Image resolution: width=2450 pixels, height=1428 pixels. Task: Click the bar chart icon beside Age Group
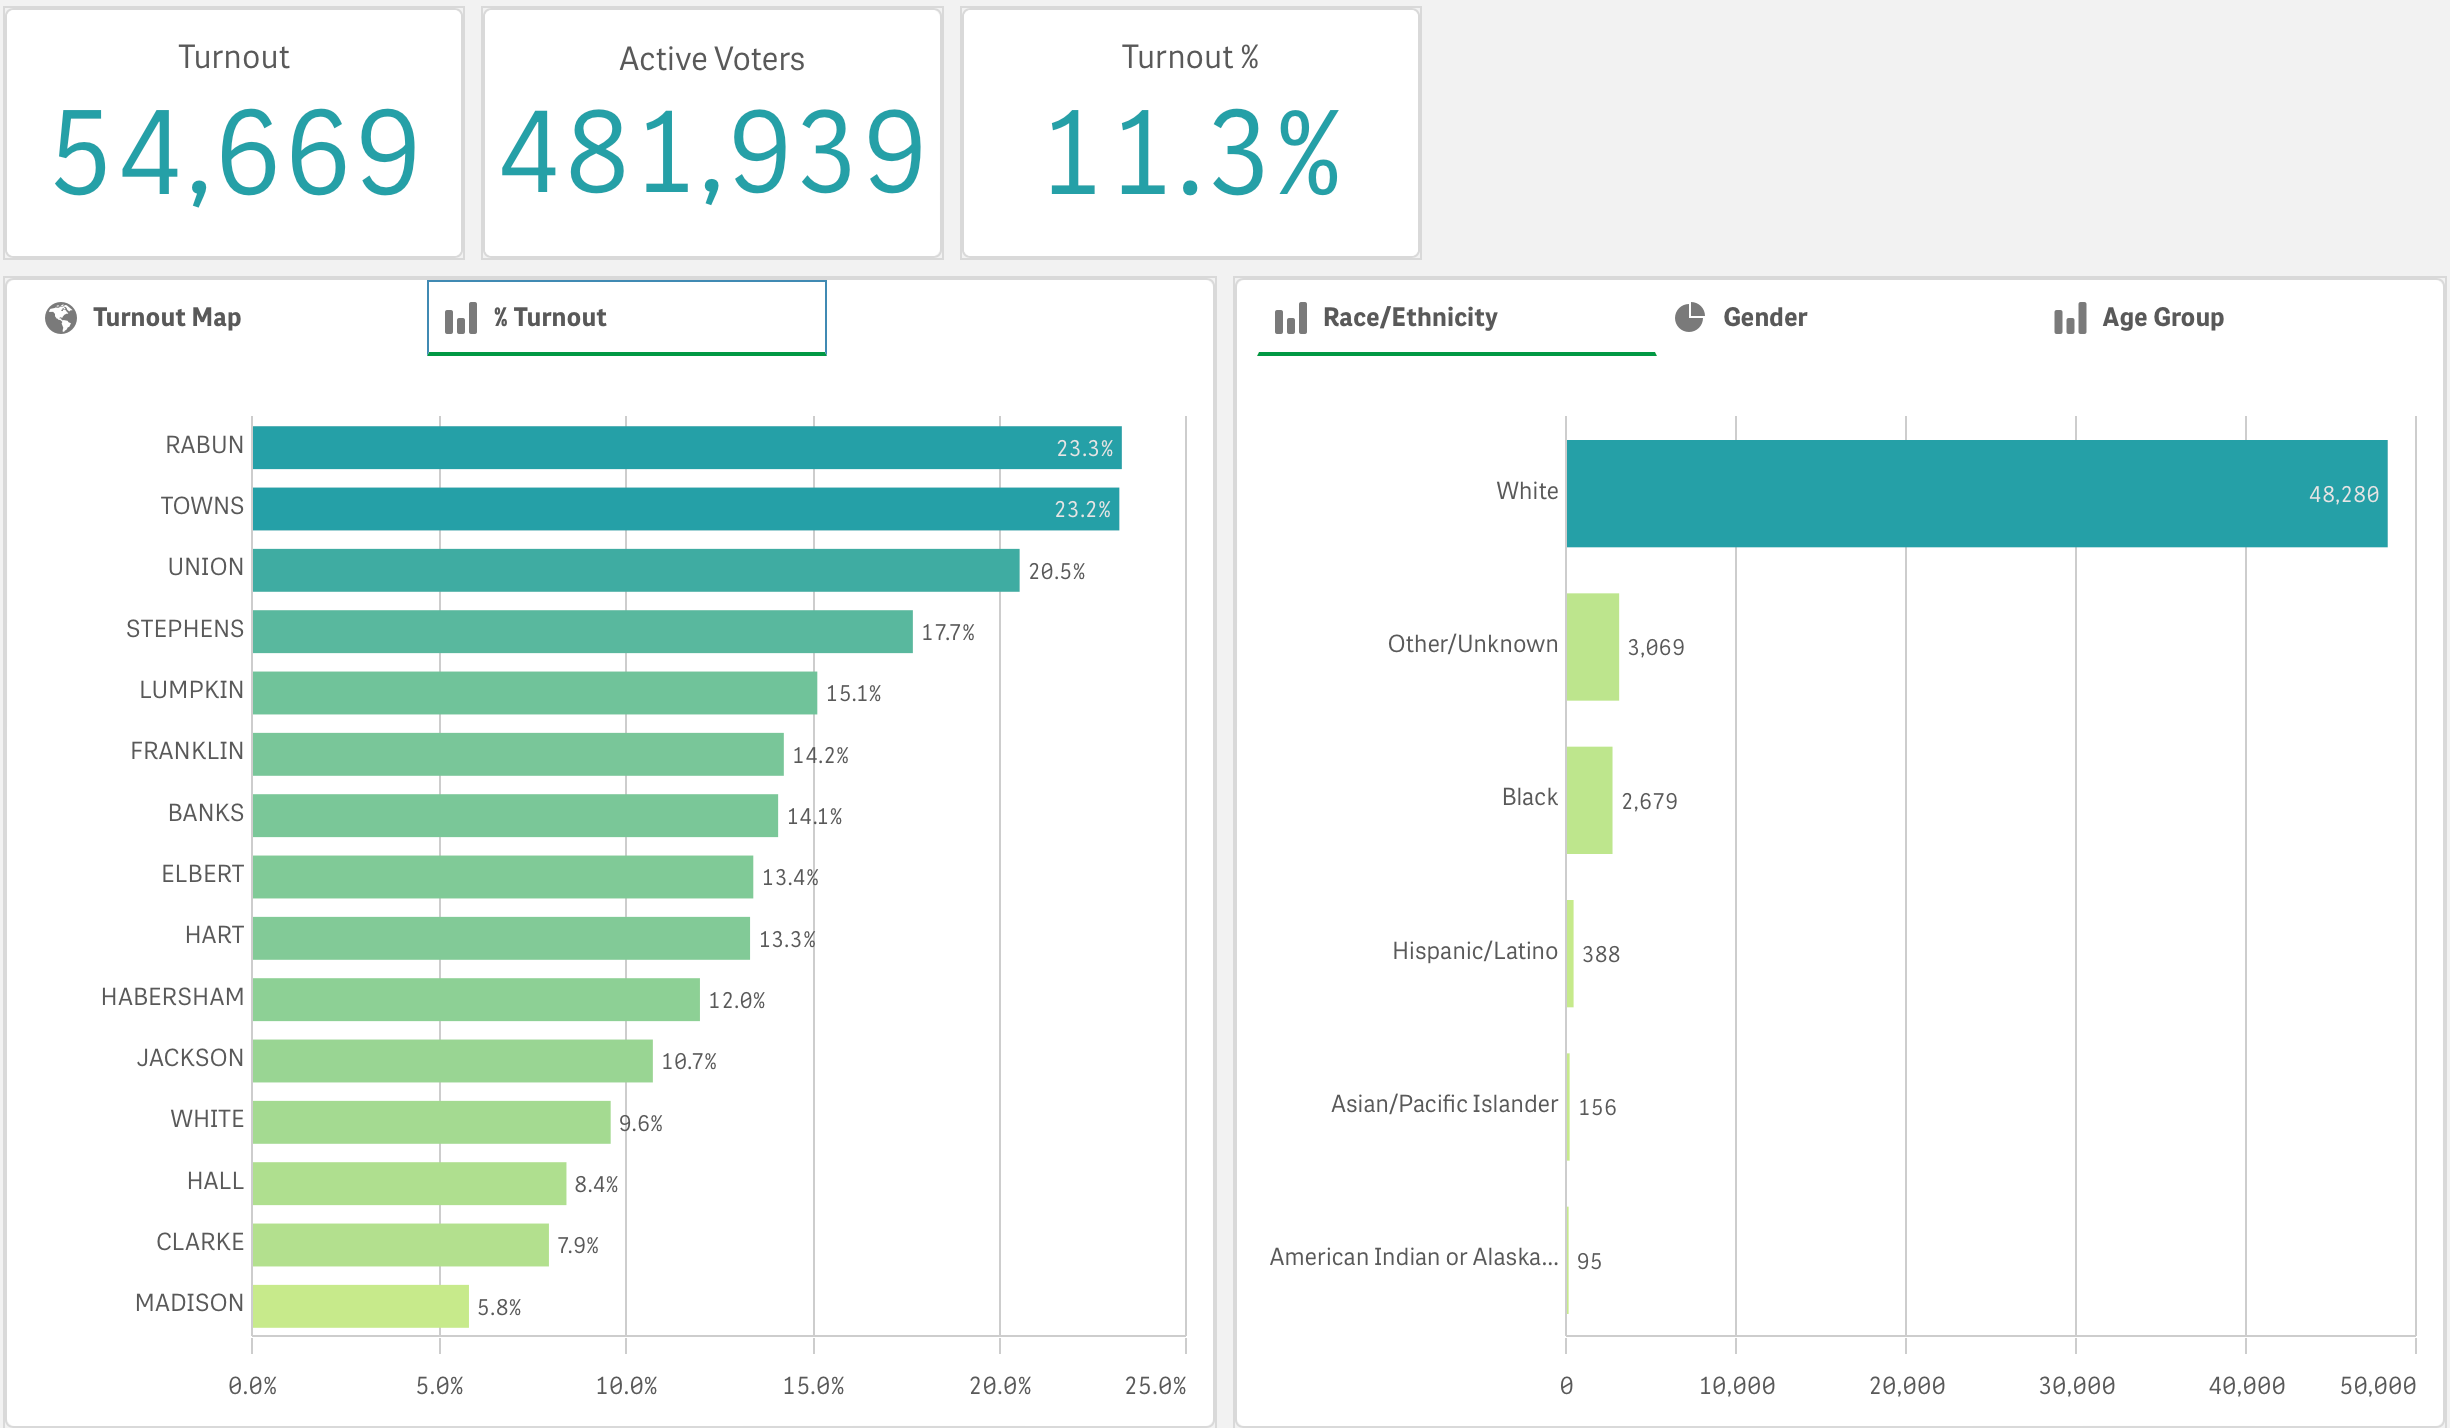pos(2070,318)
